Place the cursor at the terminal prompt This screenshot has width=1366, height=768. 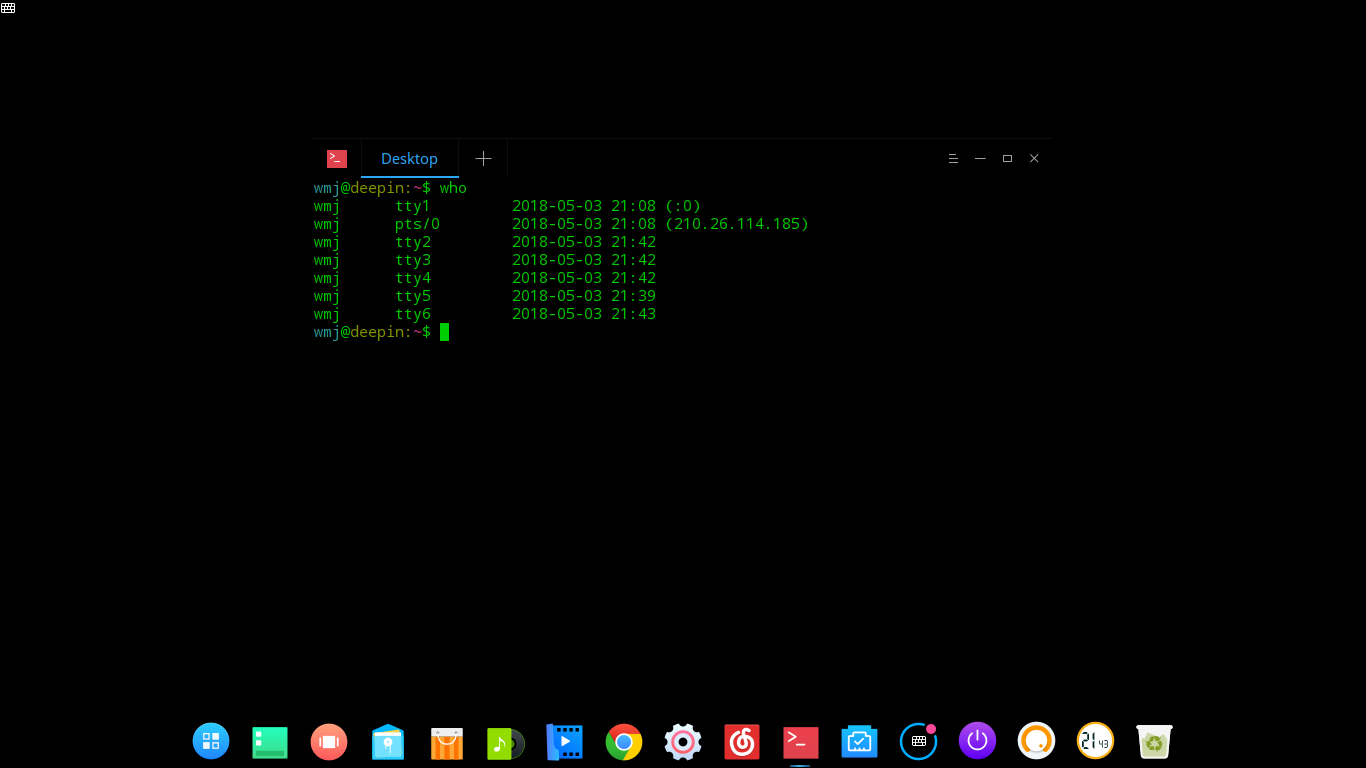point(446,331)
